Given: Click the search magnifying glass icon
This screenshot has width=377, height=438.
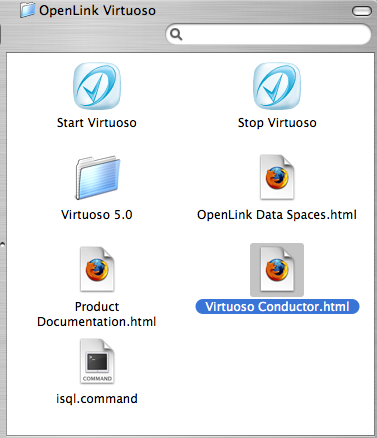Looking at the screenshot, I should click(176, 34).
